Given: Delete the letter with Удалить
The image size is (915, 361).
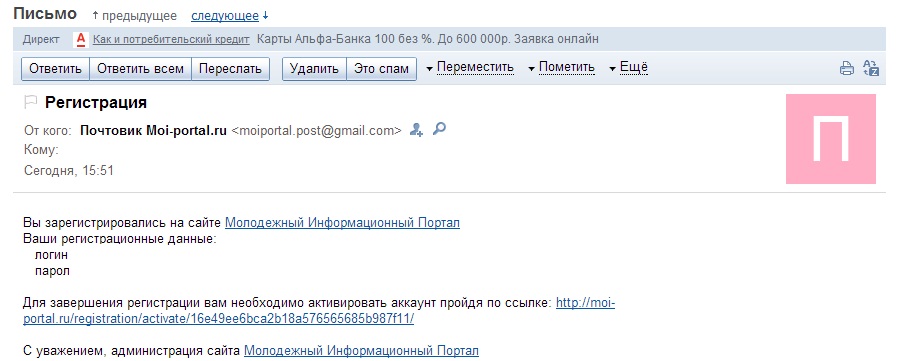Looking at the screenshot, I should click(315, 69).
